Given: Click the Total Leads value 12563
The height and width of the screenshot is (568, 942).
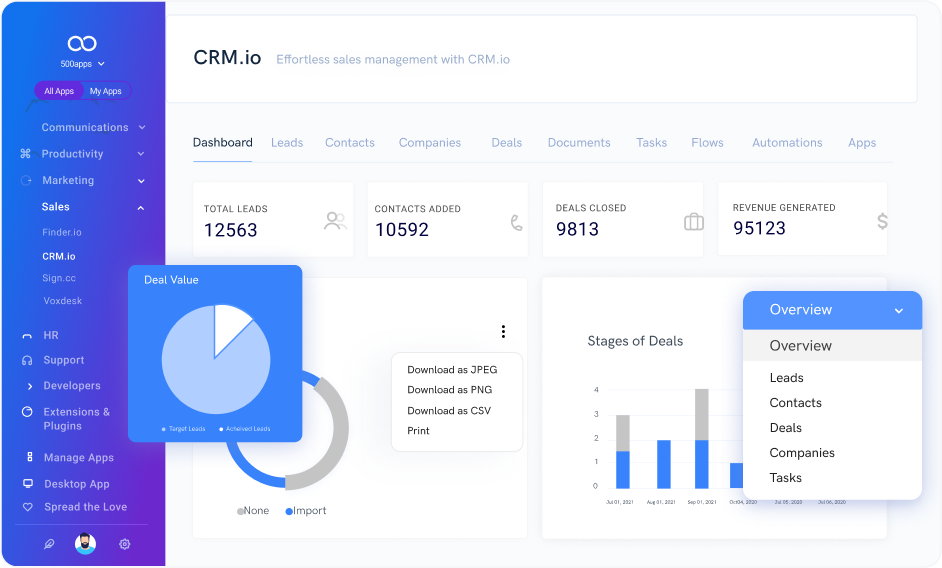Looking at the screenshot, I should [x=230, y=230].
